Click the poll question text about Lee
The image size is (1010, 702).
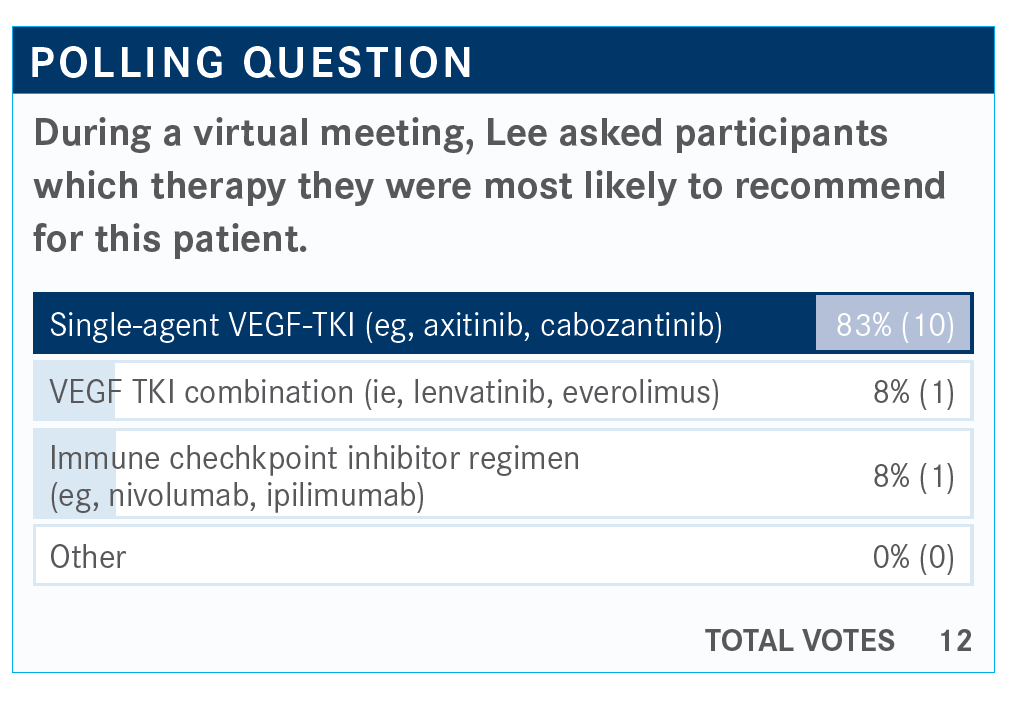tap(490, 186)
